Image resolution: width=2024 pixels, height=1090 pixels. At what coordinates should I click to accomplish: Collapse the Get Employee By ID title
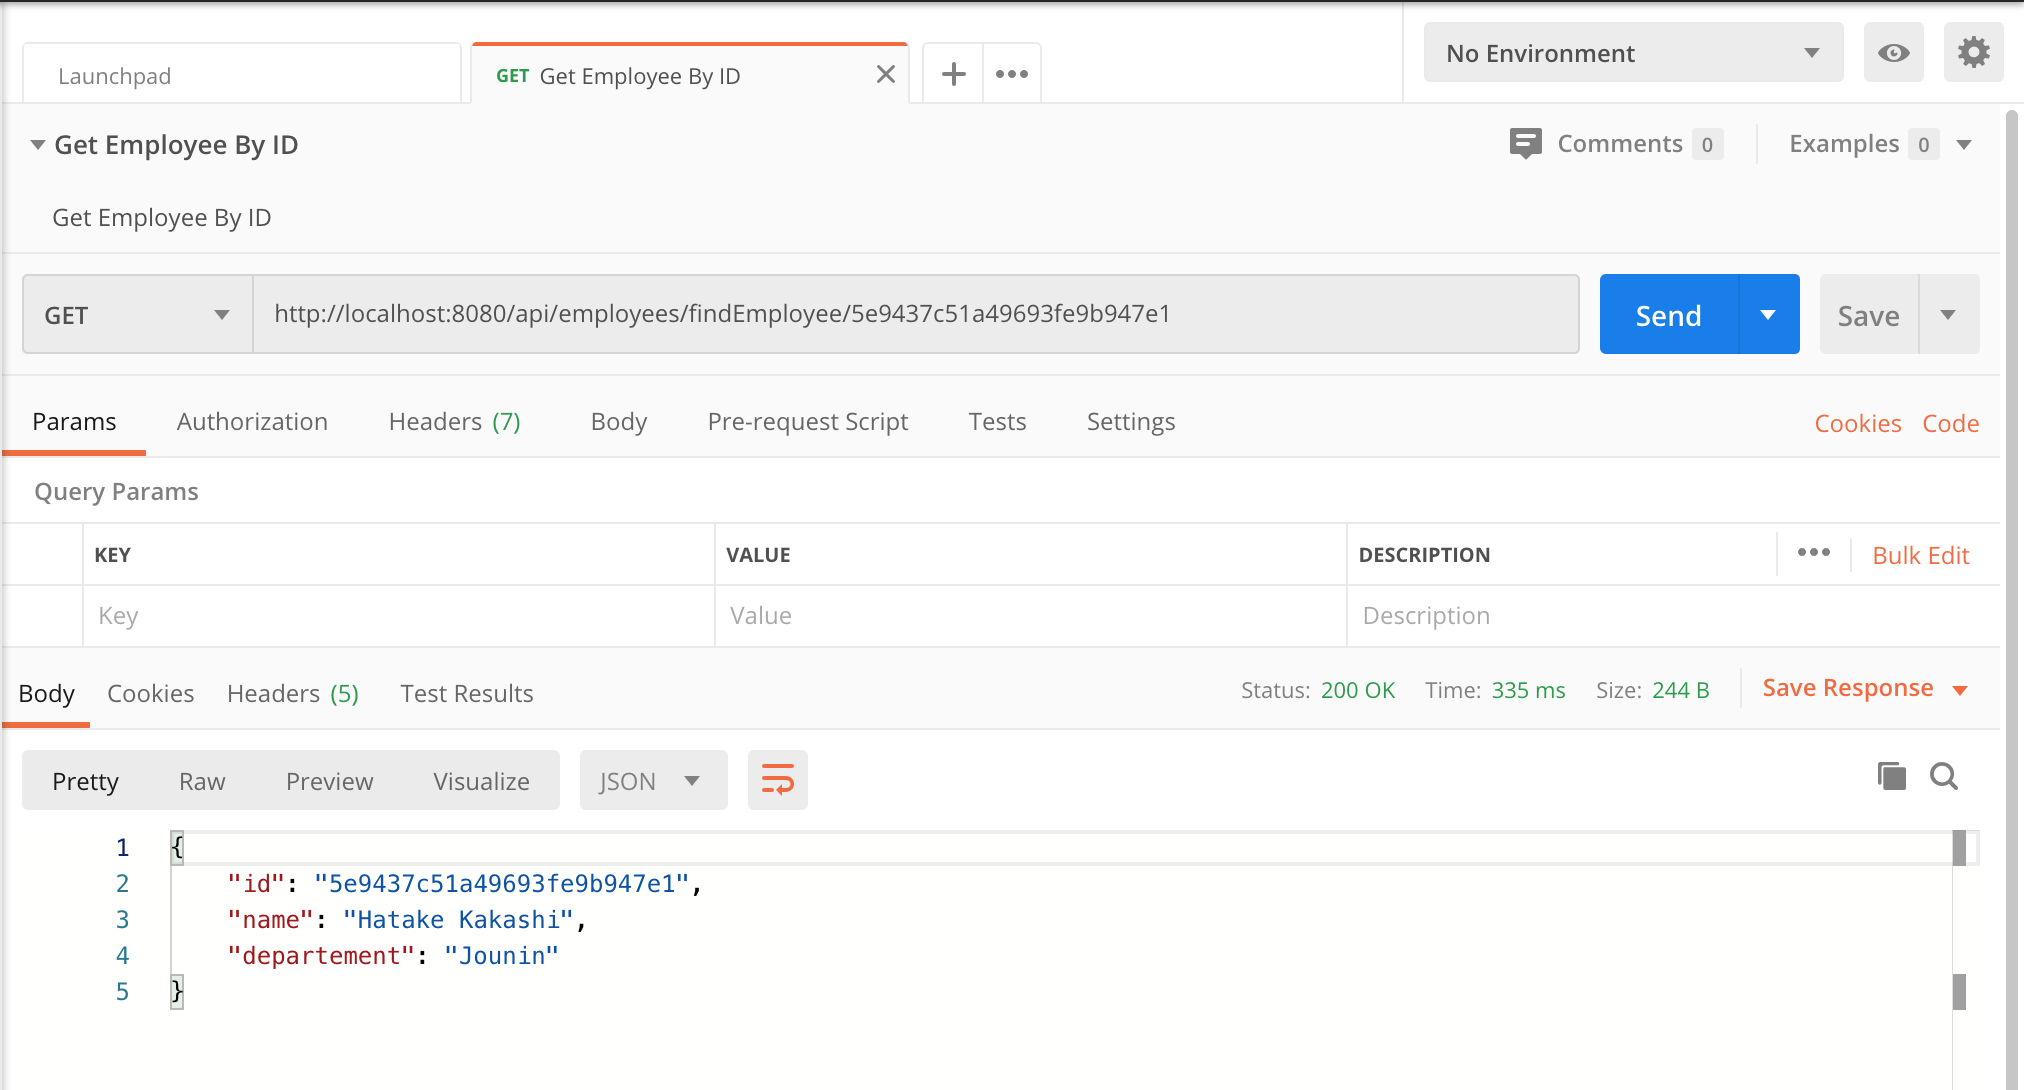point(38,145)
